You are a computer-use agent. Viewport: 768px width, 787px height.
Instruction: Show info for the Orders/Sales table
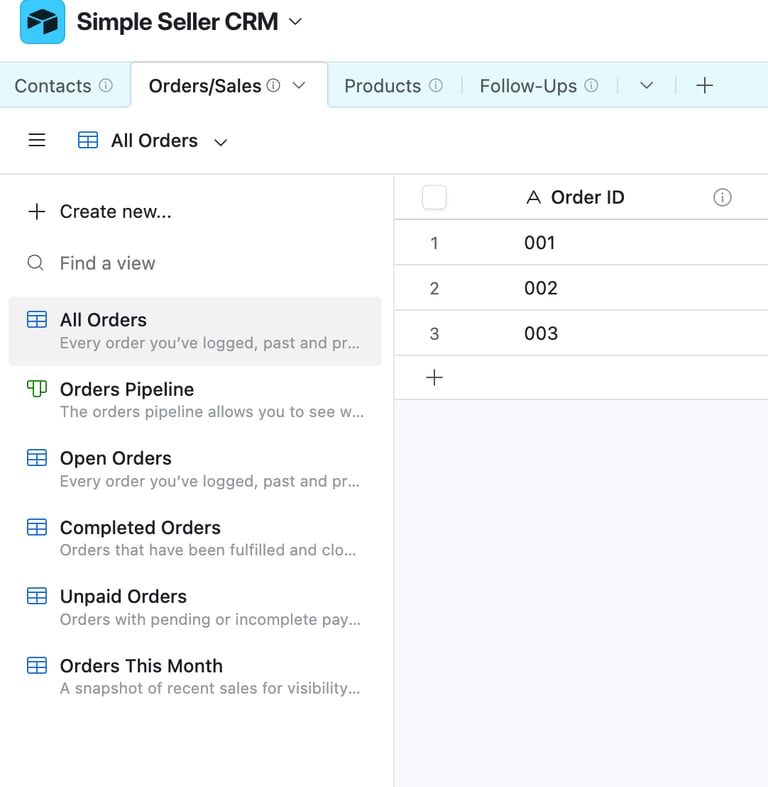tap(273, 85)
